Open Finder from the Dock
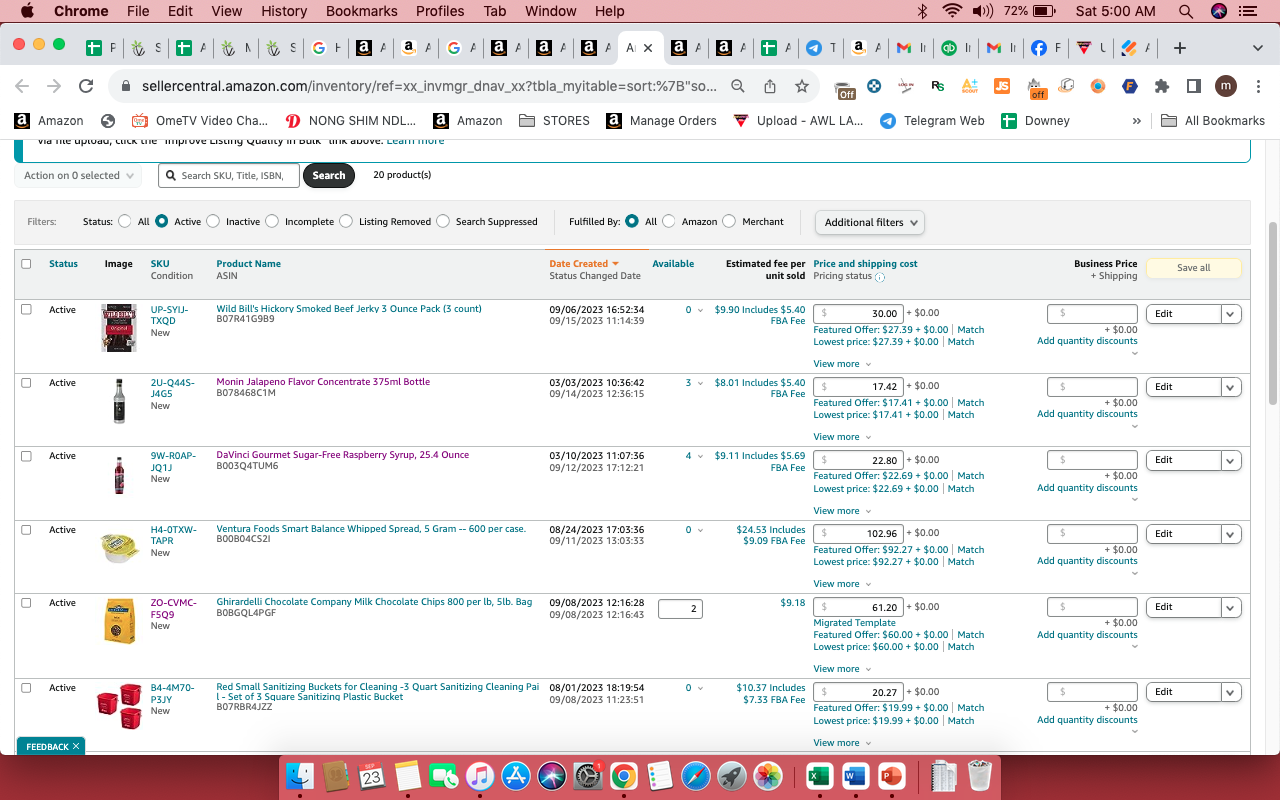The image size is (1280, 800). pyautogui.click(x=300, y=776)
